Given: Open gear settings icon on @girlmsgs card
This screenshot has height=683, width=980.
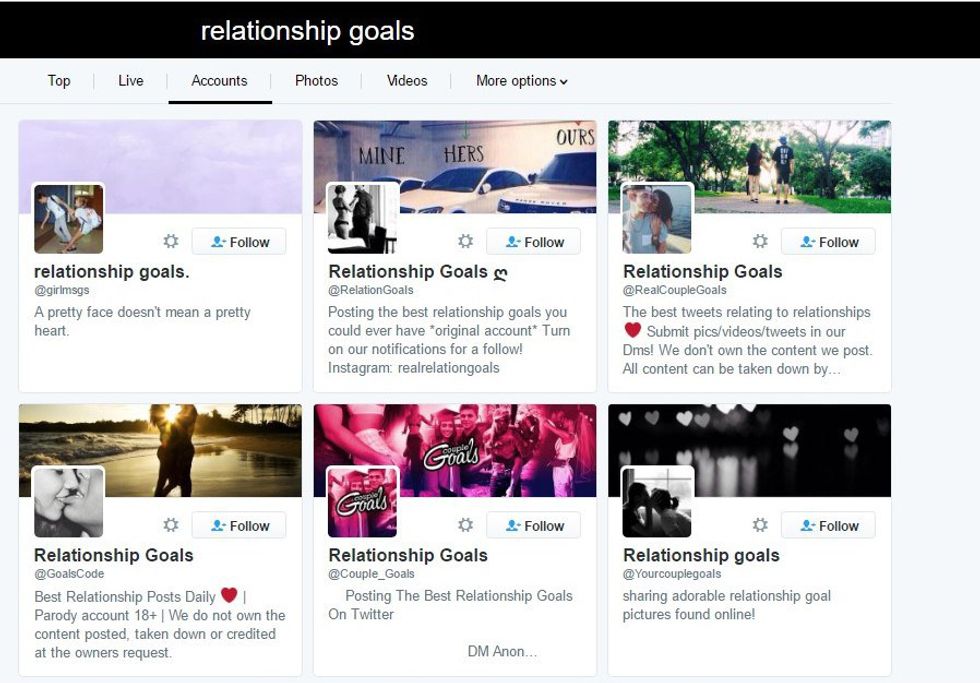Looking at the screenshot, I should pyautogui.click(x=171, y=241).
